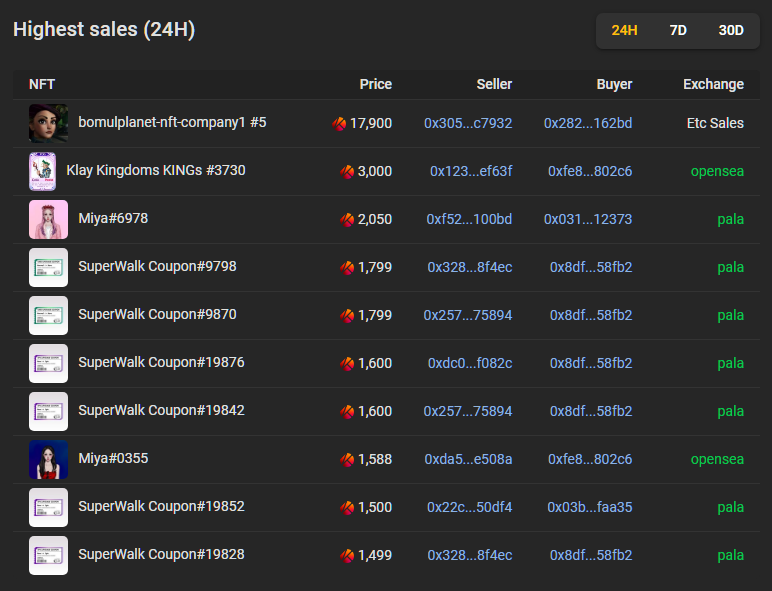
Task: Open SuperWalk Coupon#19876 thumbnail image
Action: pos(48,363)
